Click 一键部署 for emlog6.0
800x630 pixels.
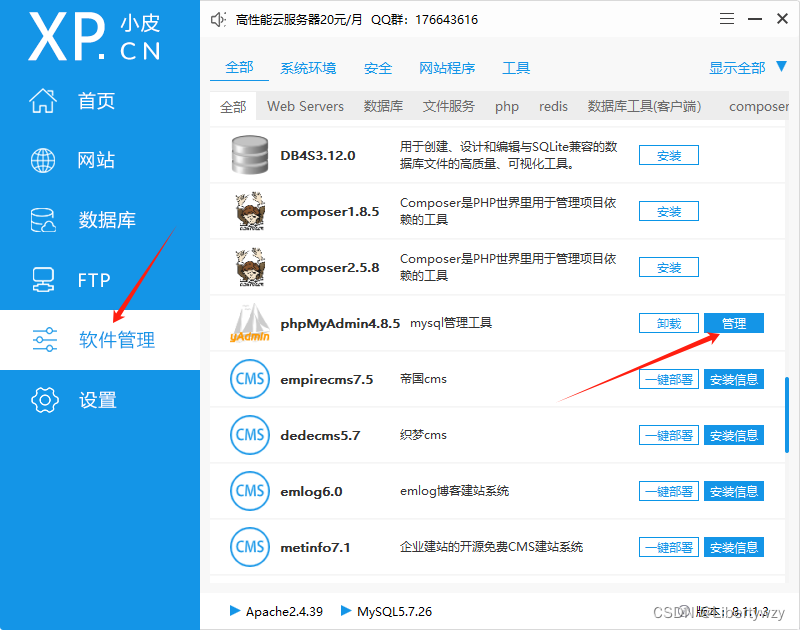tap(668, 491)
